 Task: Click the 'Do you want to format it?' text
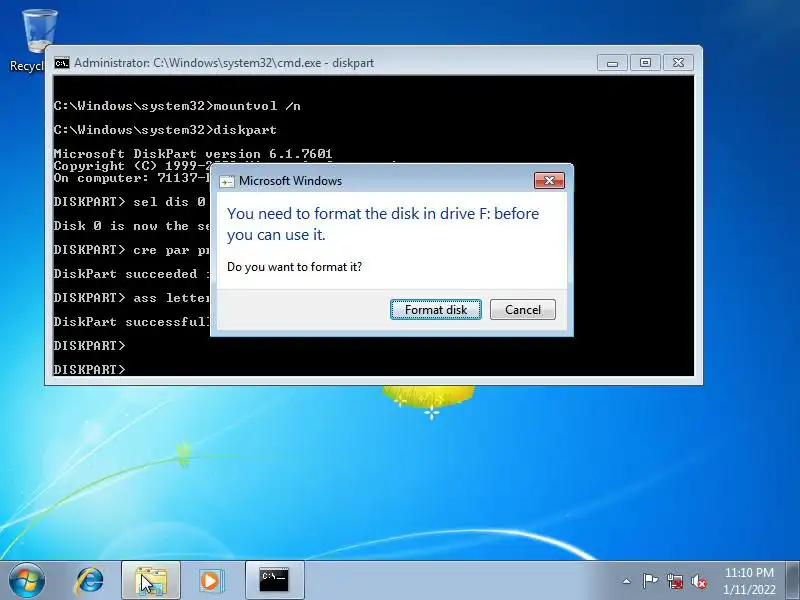click(x=294, y=267)
